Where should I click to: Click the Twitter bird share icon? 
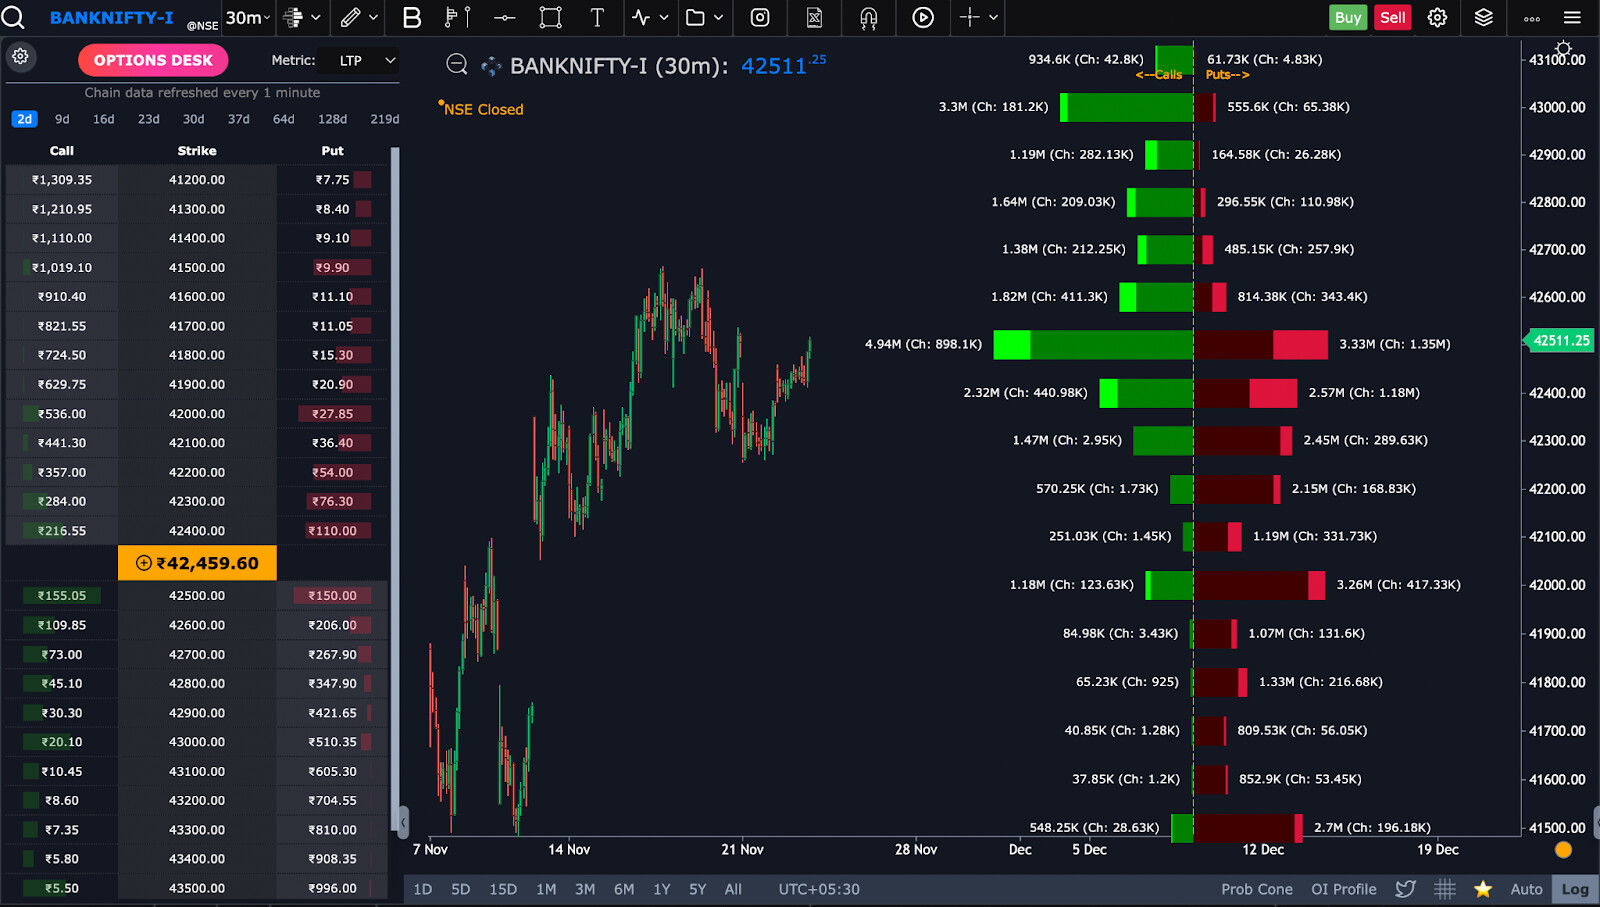1405,889
